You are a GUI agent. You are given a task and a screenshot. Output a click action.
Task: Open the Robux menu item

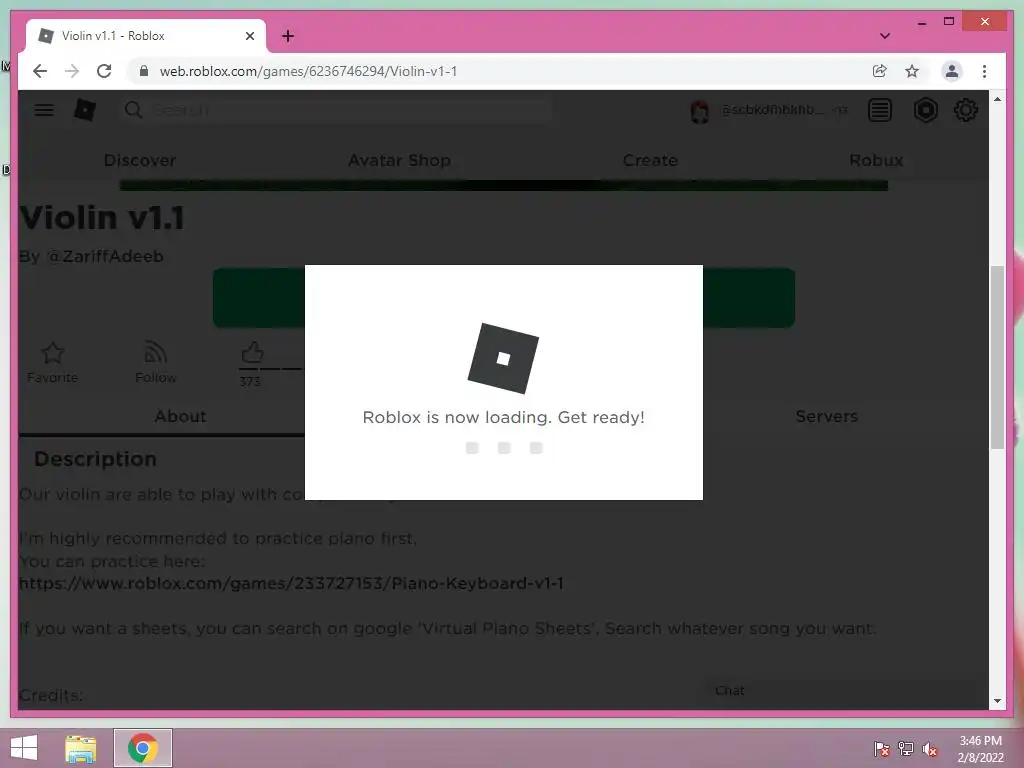click(x=876, y=160)
